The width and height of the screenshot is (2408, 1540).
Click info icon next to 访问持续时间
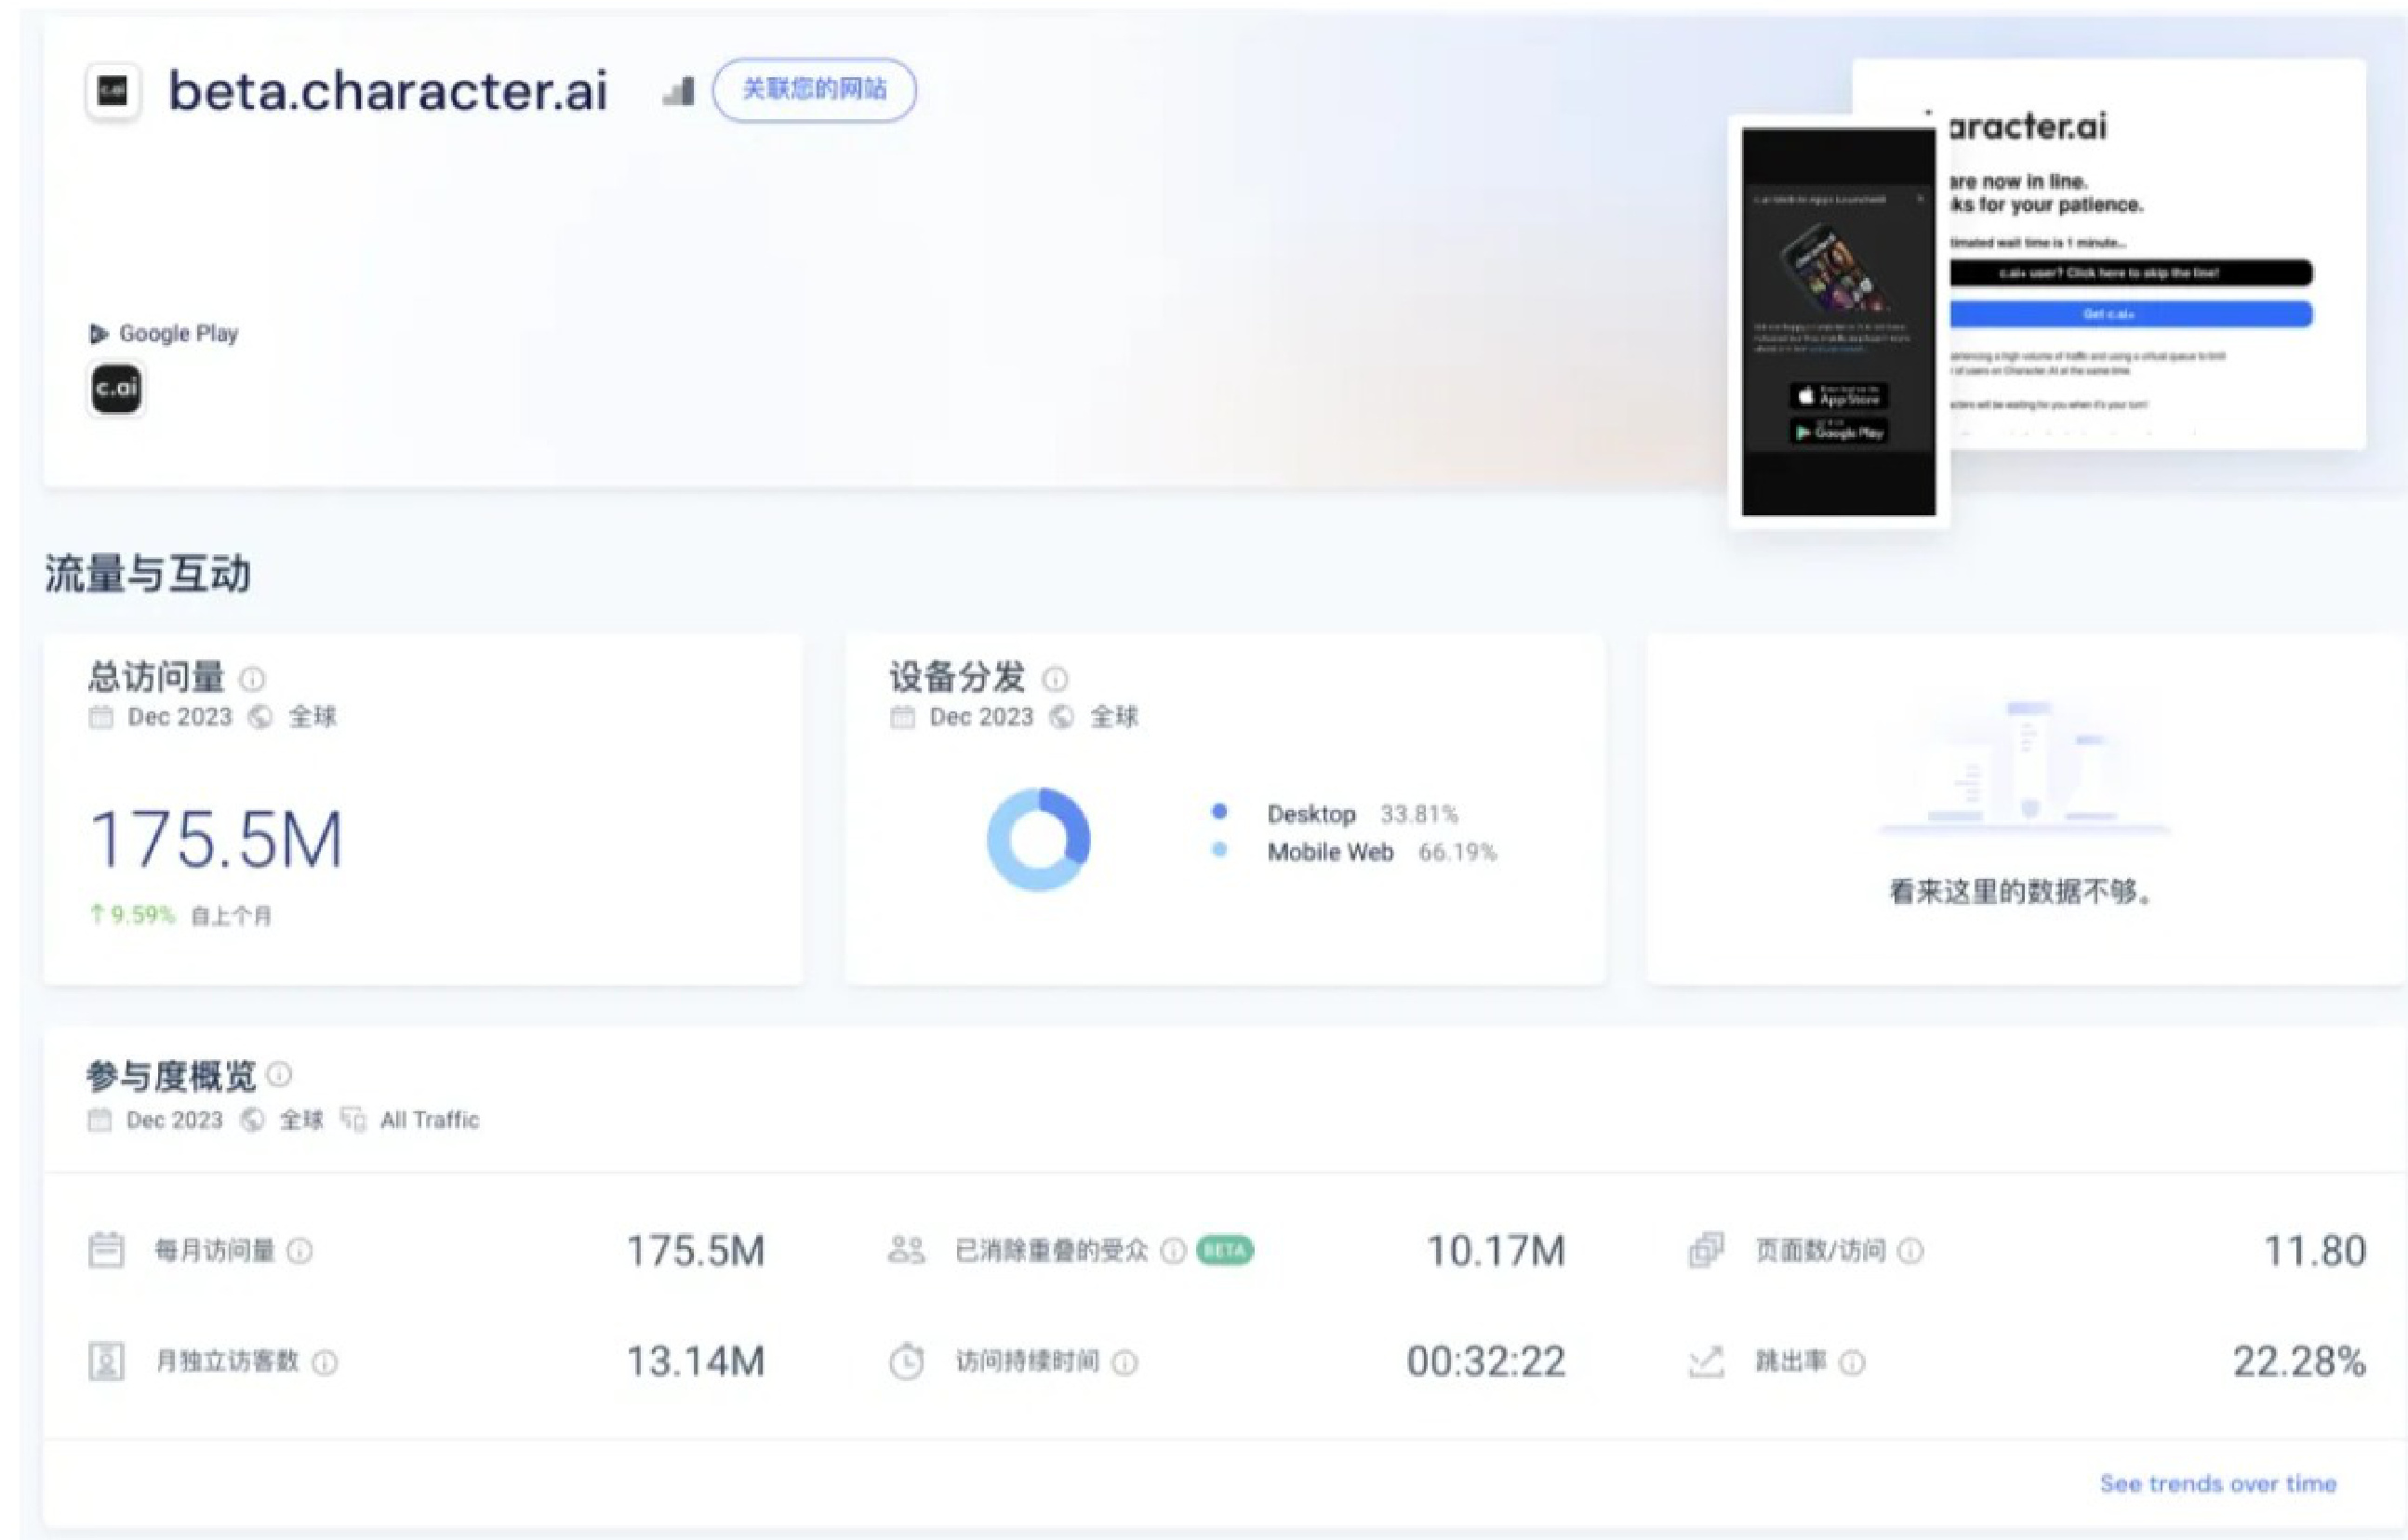coord(1125,1362)
